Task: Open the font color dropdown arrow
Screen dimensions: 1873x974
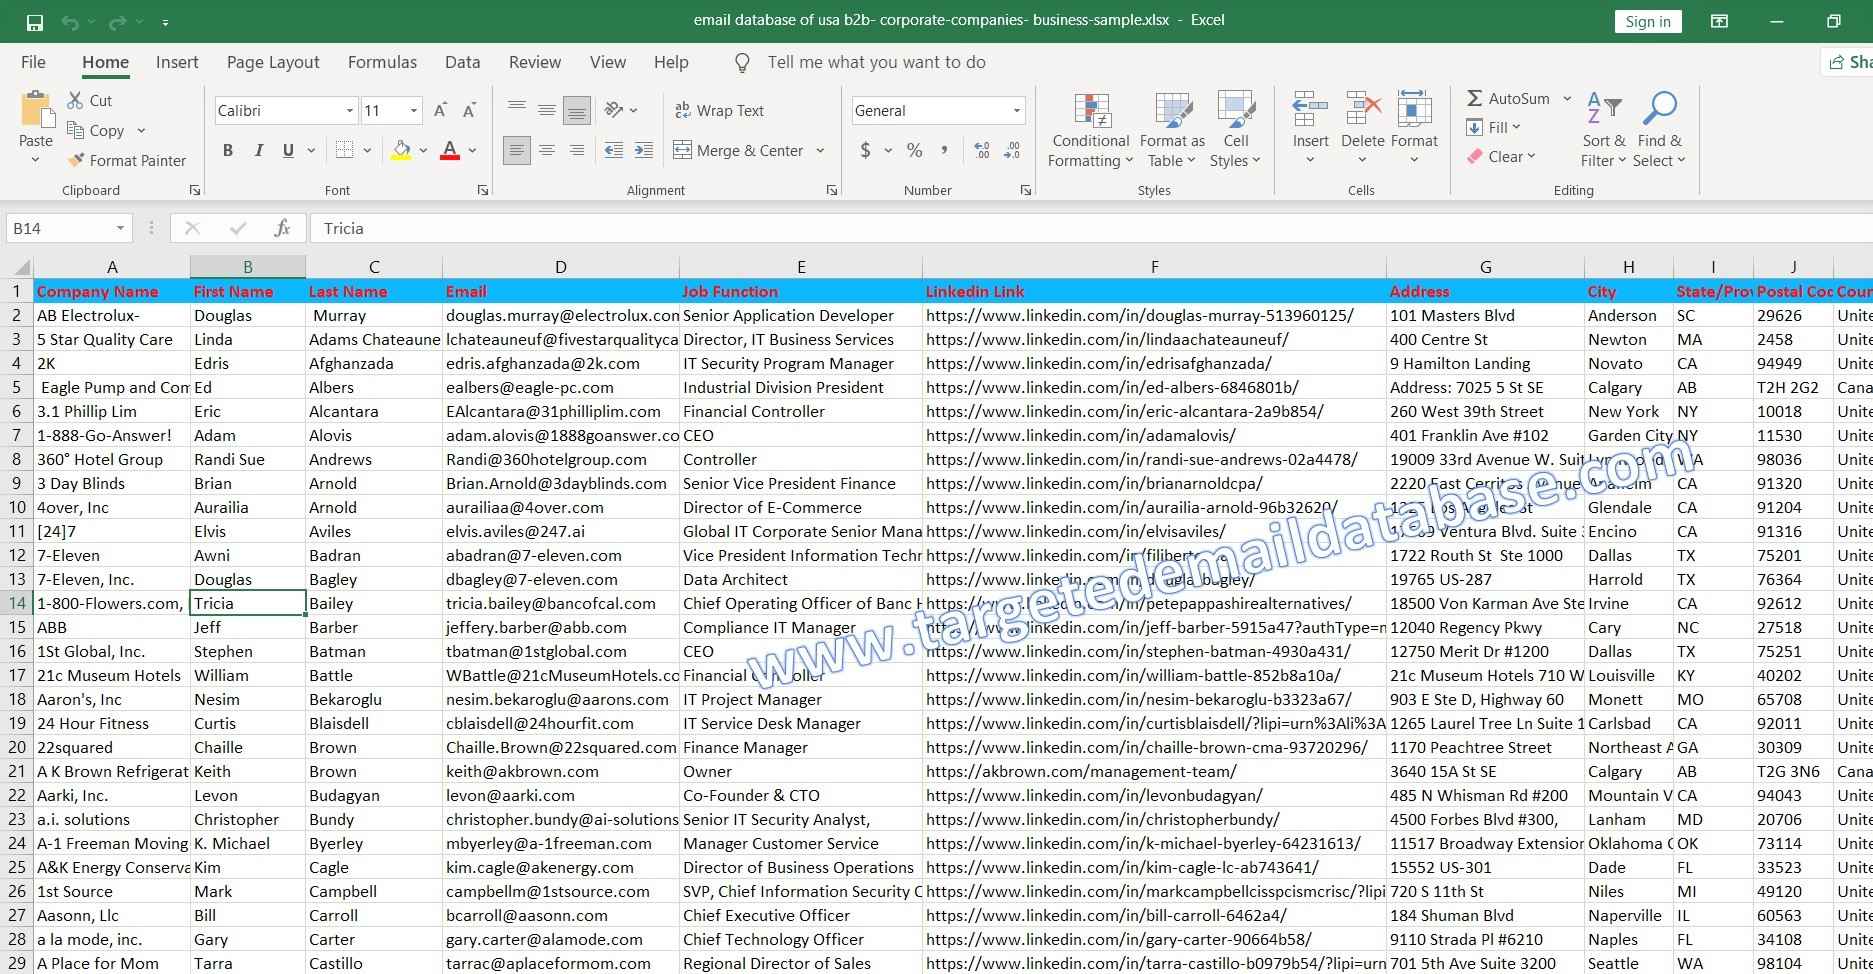Action: pos(472,150)
